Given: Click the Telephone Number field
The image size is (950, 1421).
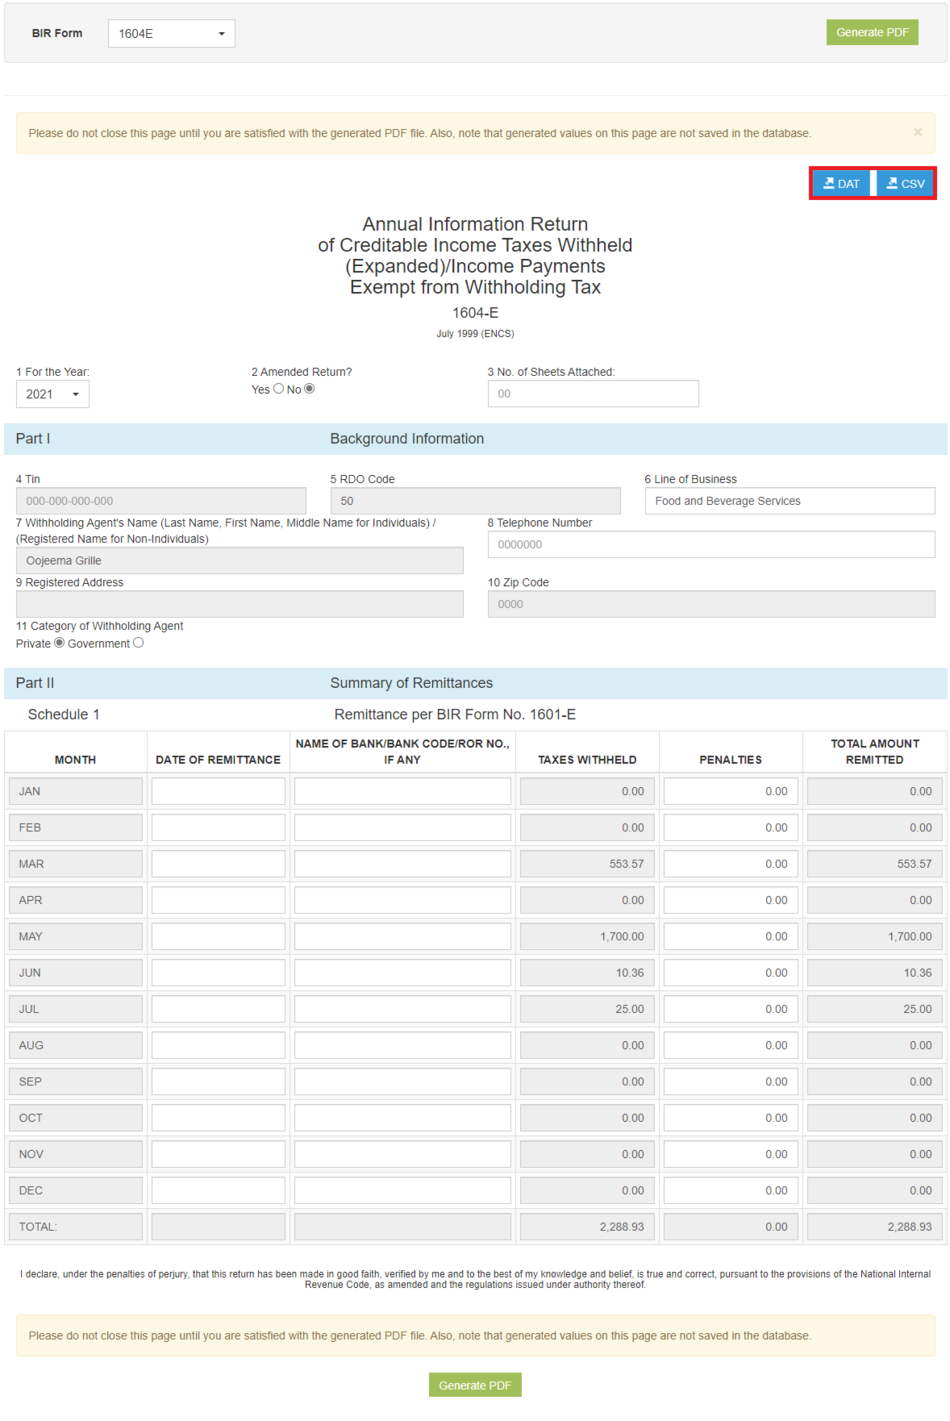Looking at the screenshot, I should point(714,543).
